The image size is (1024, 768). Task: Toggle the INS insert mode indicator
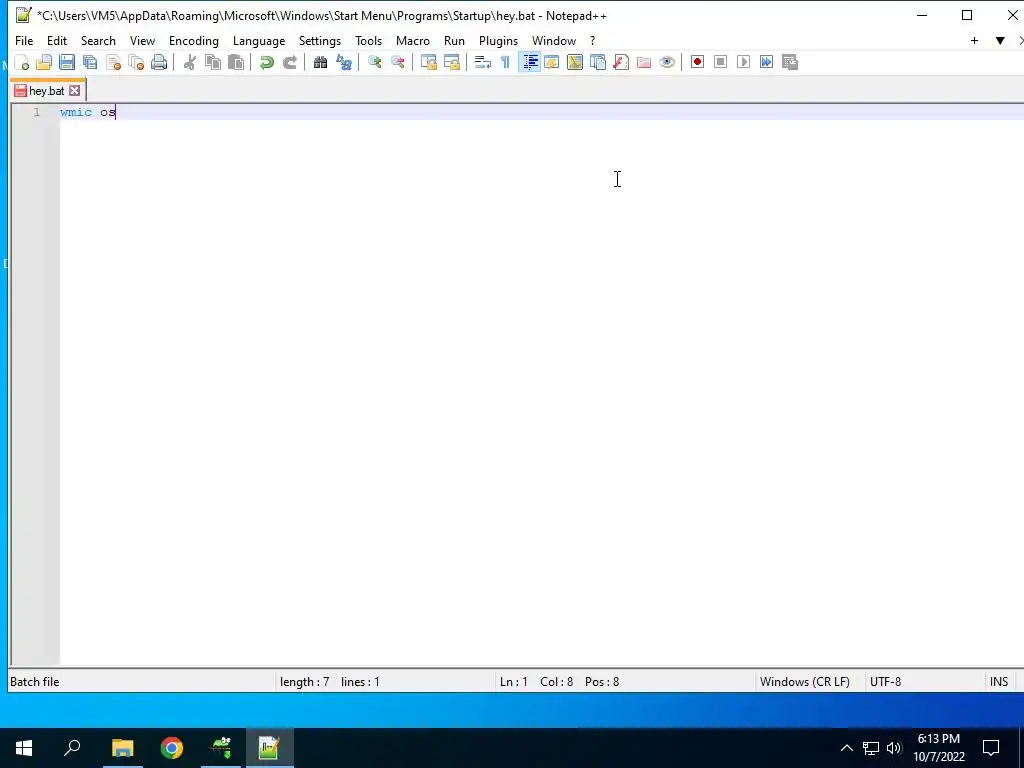(x=999, y=682)
